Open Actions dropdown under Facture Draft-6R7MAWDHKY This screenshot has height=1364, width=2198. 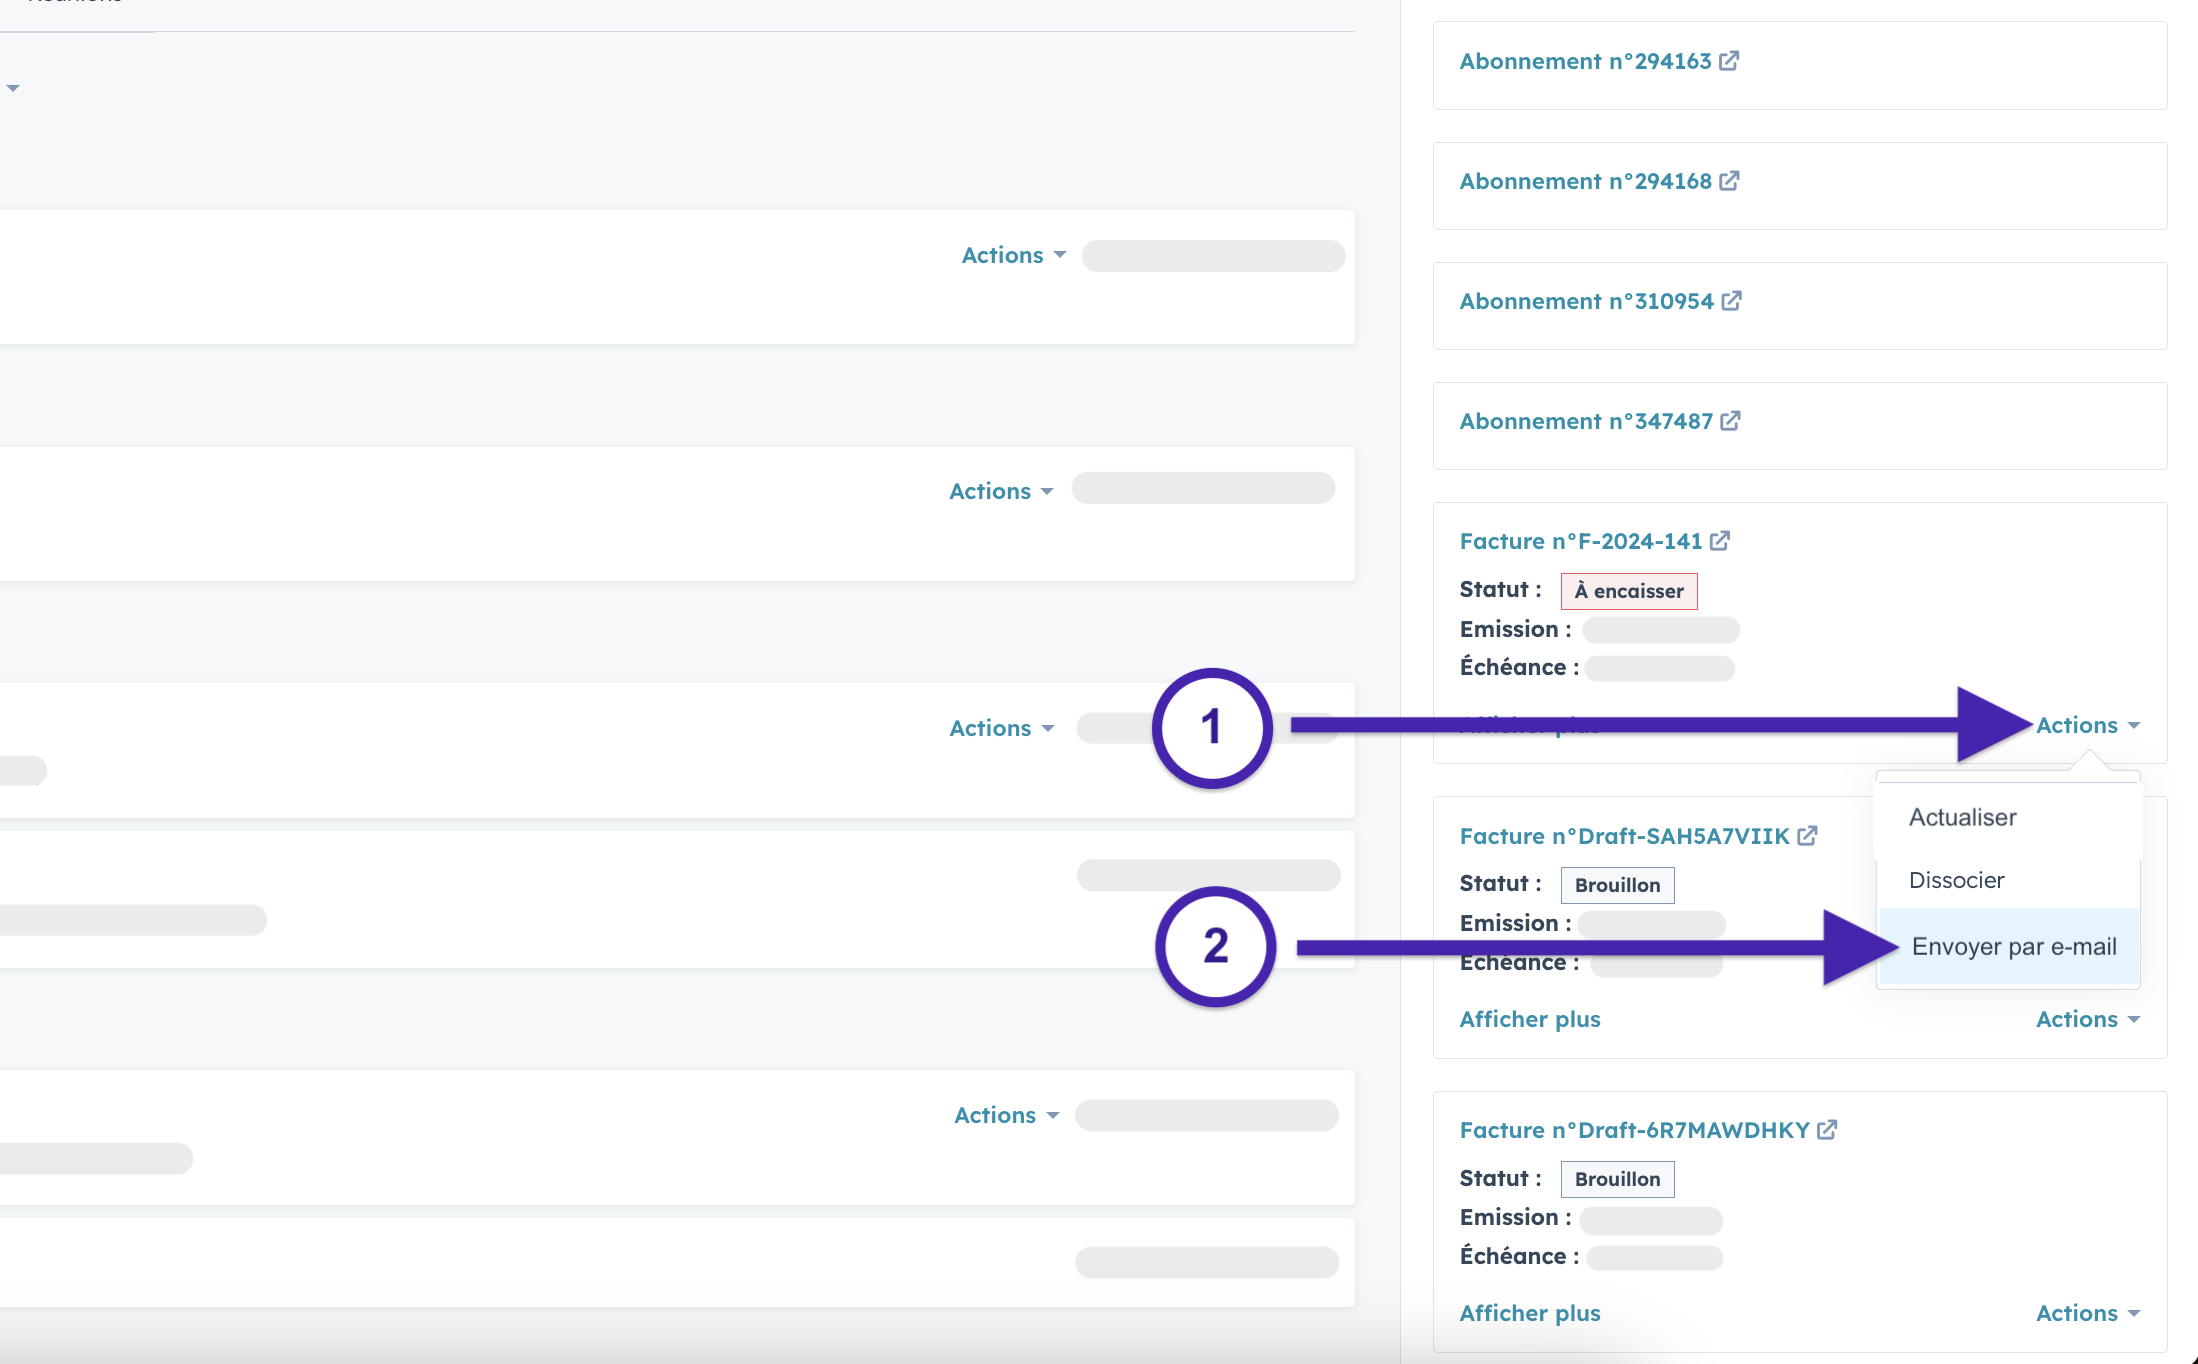click(2087, 1314)
